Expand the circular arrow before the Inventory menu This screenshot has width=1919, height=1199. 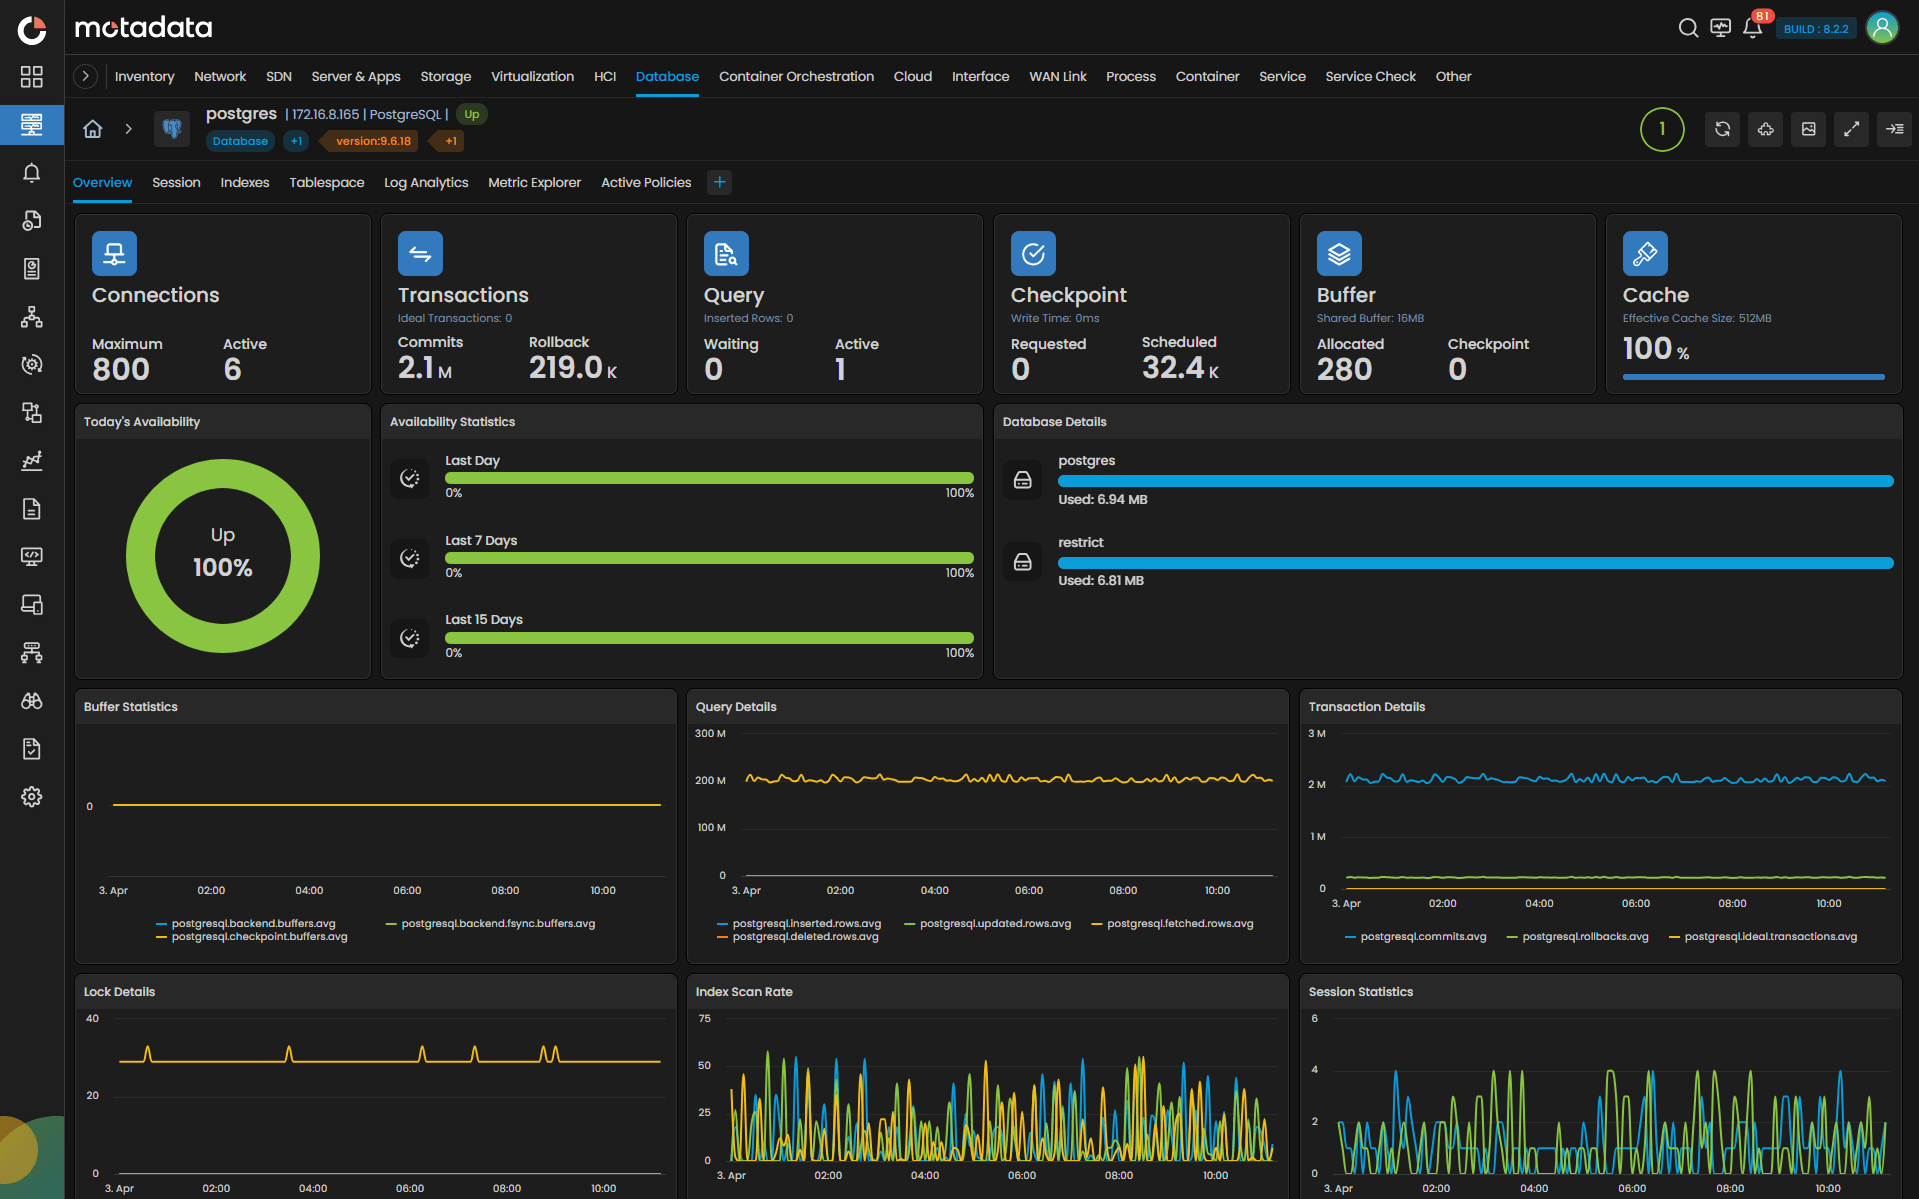point(85,76)
